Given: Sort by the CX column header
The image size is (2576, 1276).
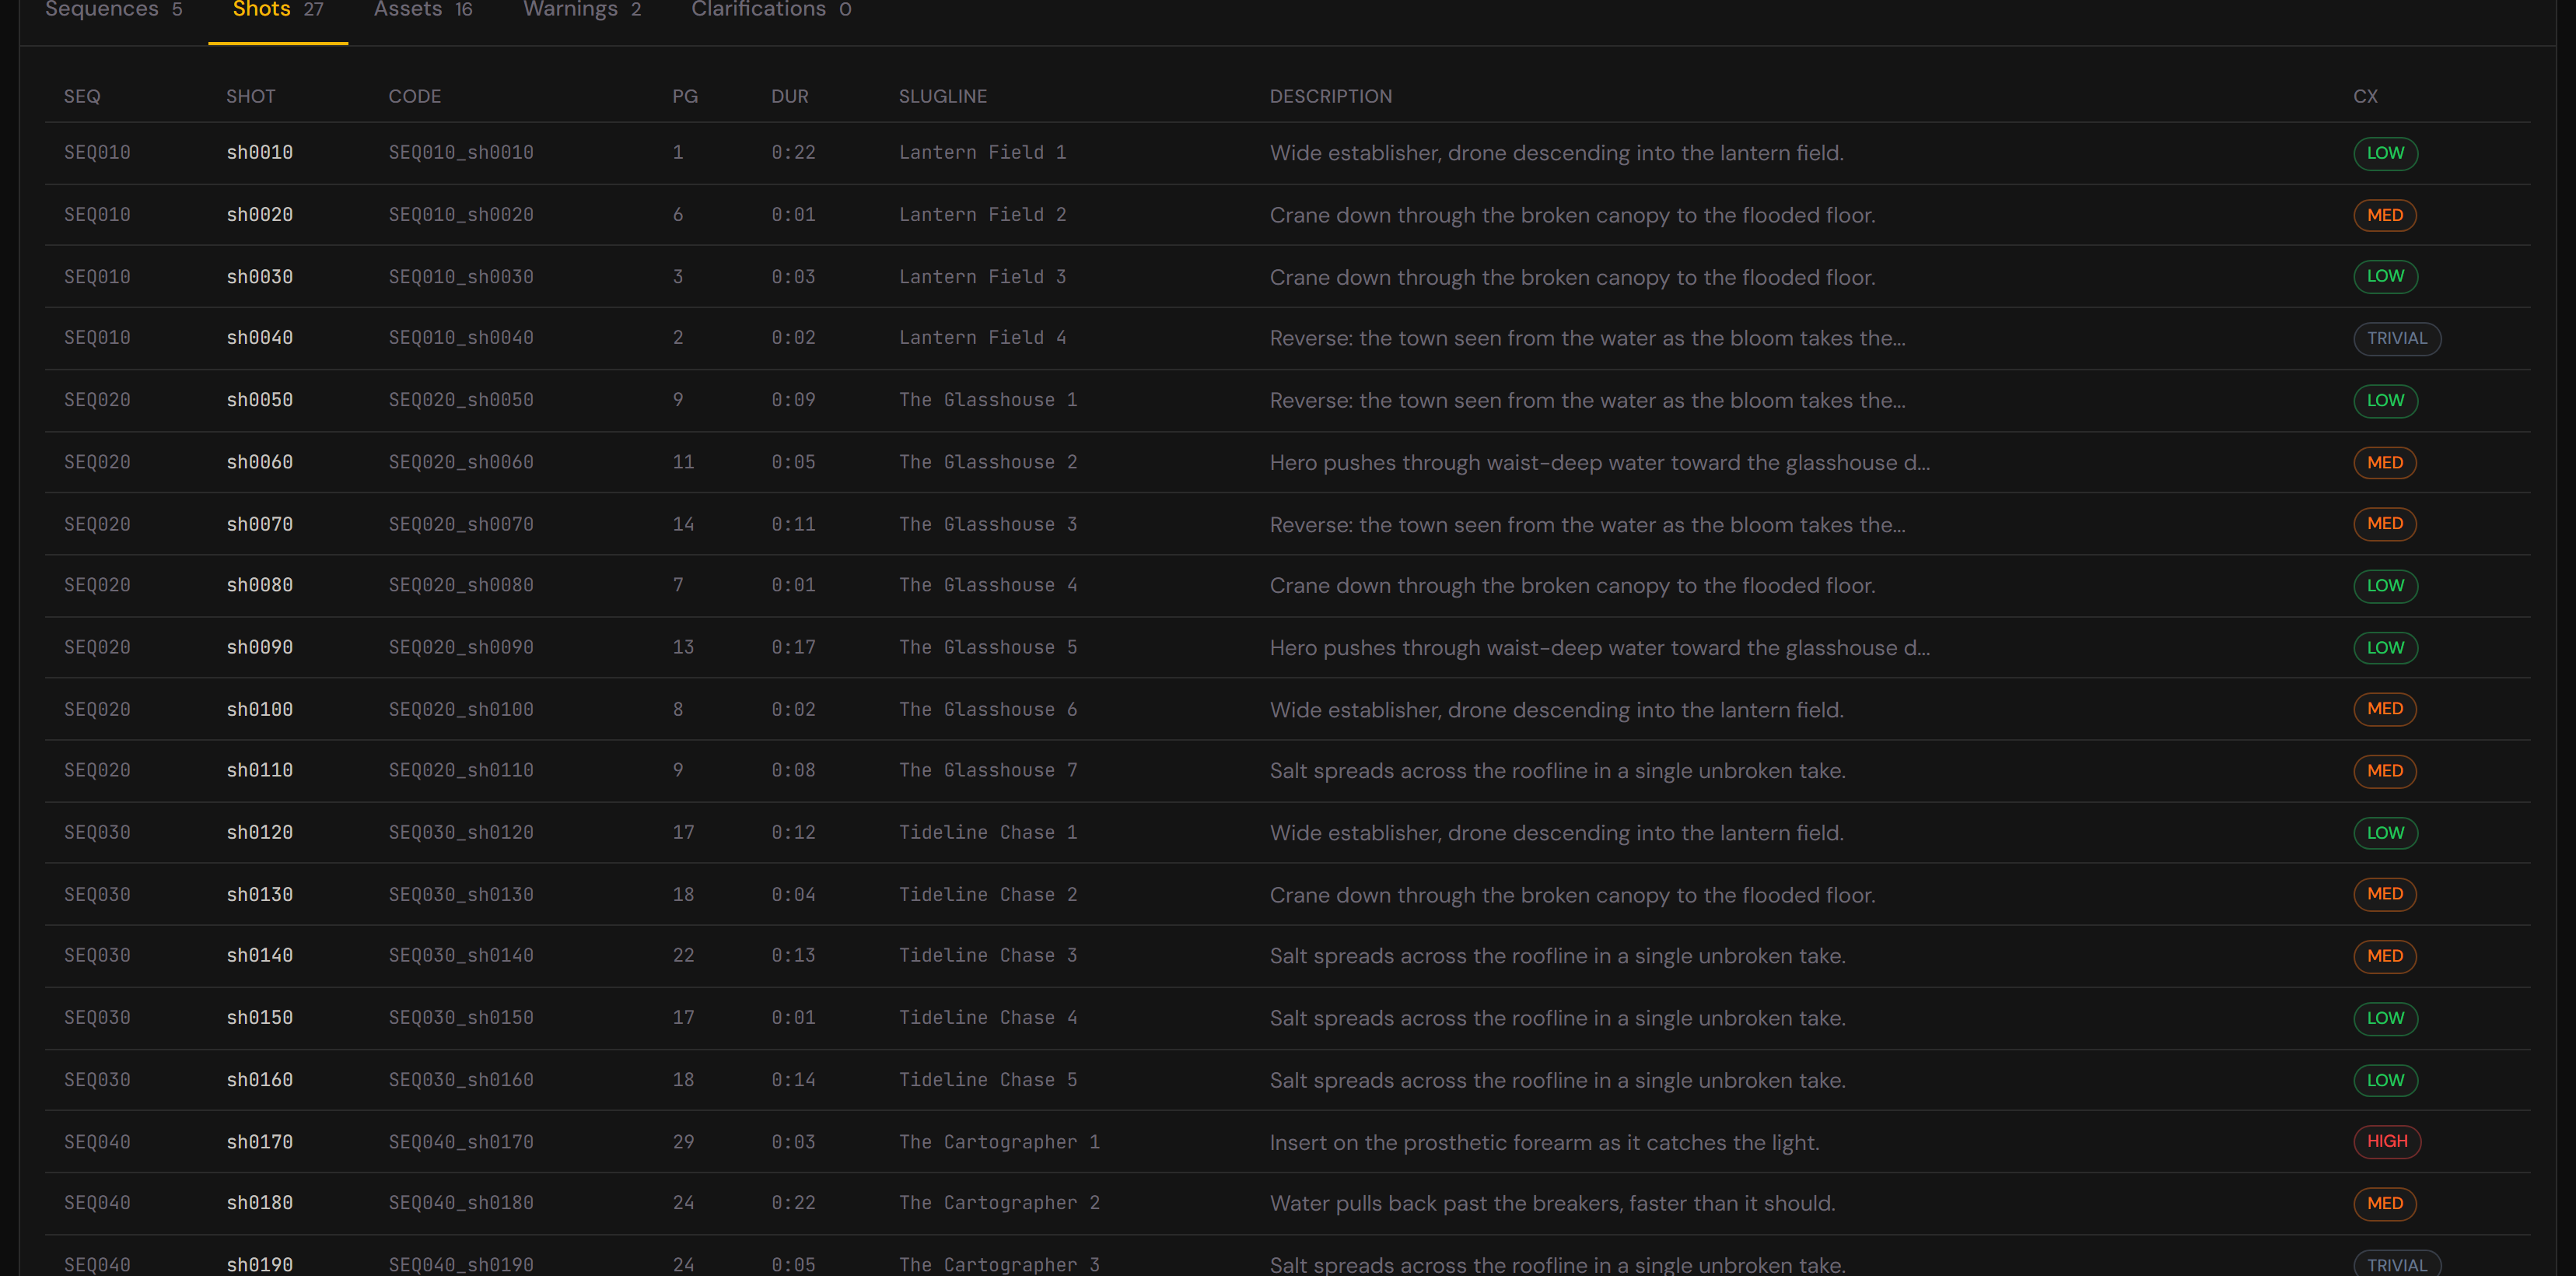Looking at the screenshot, I should (2365, 96).
